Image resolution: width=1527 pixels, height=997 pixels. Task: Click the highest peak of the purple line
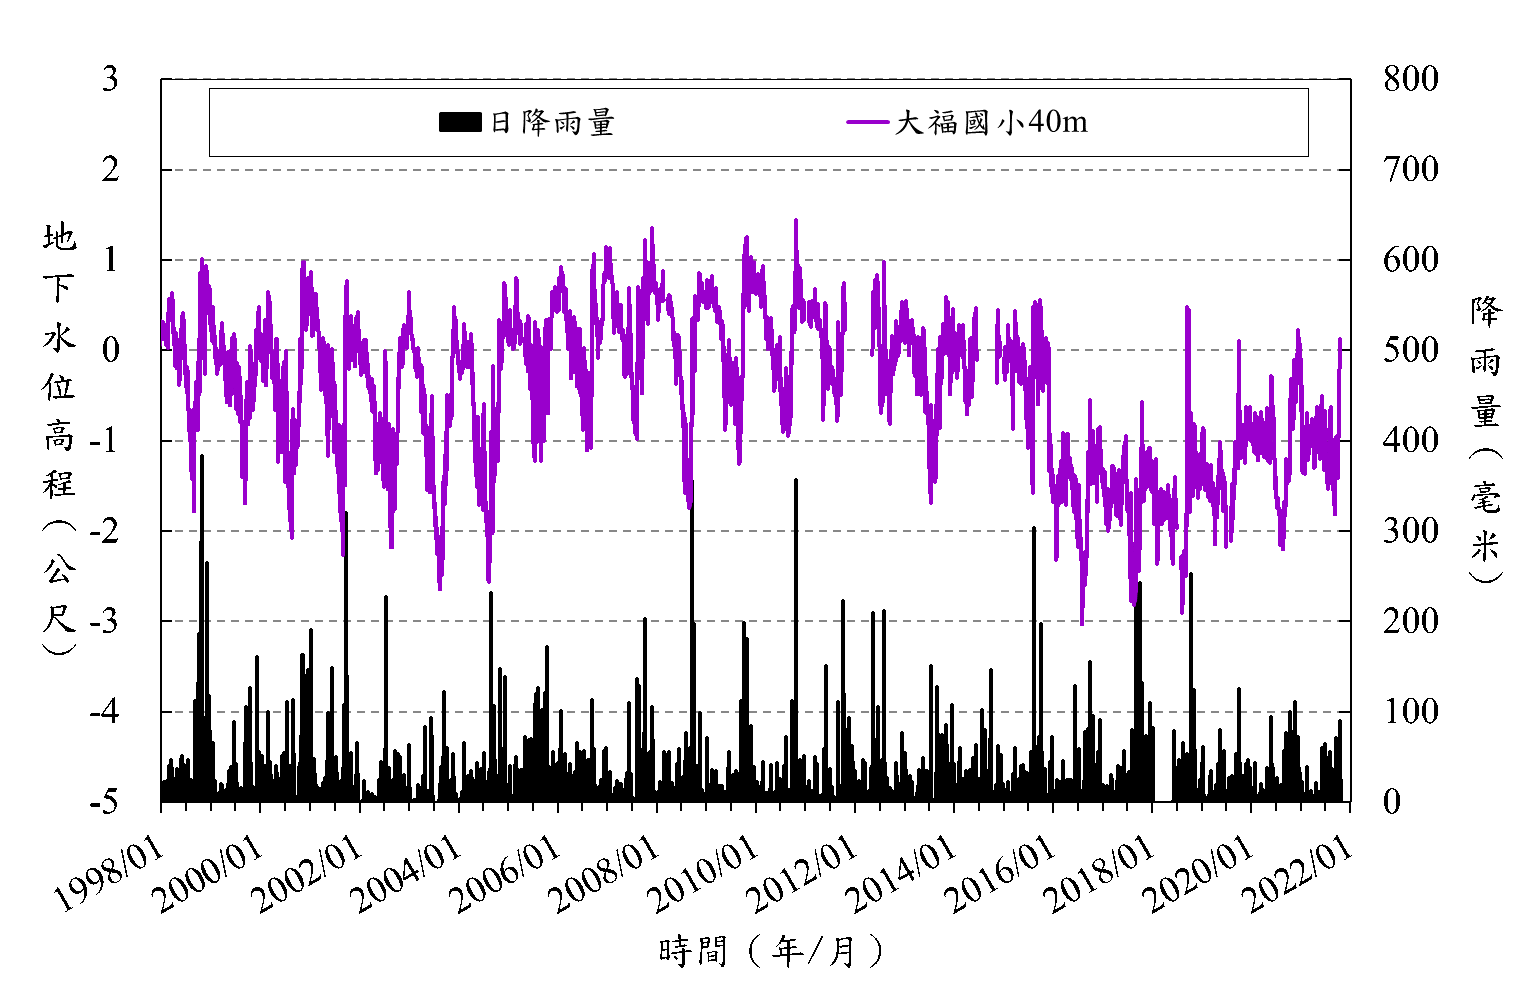point(796,221)
